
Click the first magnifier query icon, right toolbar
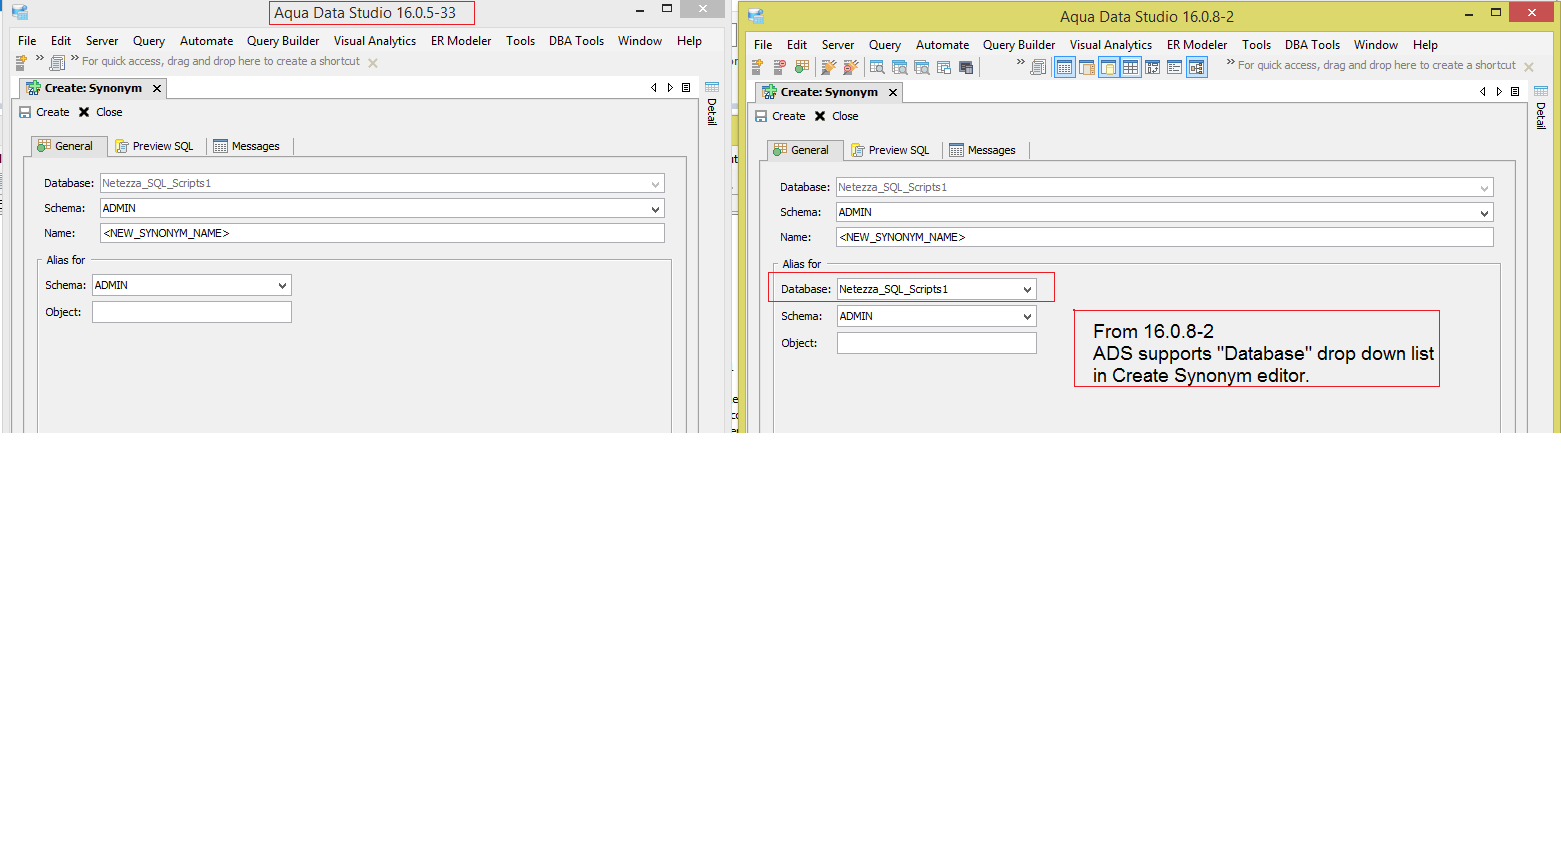pyautogui.click(x=877, y=67)
